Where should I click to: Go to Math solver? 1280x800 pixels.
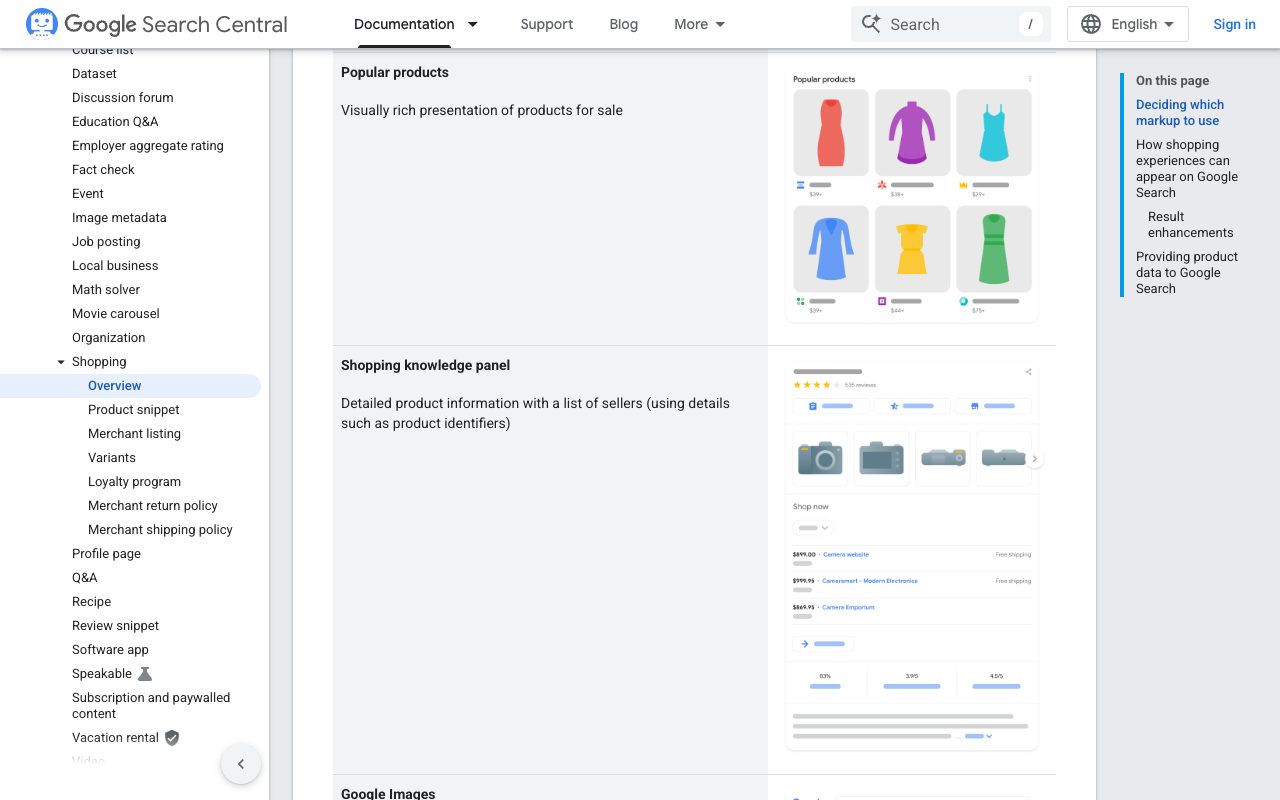106,290
